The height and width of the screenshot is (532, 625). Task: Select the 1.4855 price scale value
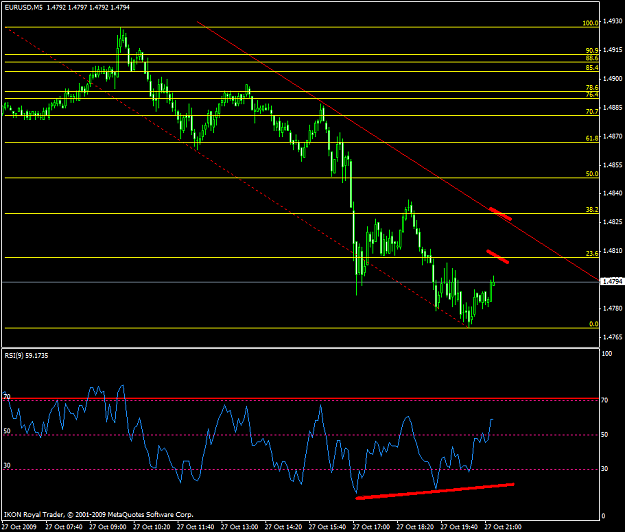[613, 165]
